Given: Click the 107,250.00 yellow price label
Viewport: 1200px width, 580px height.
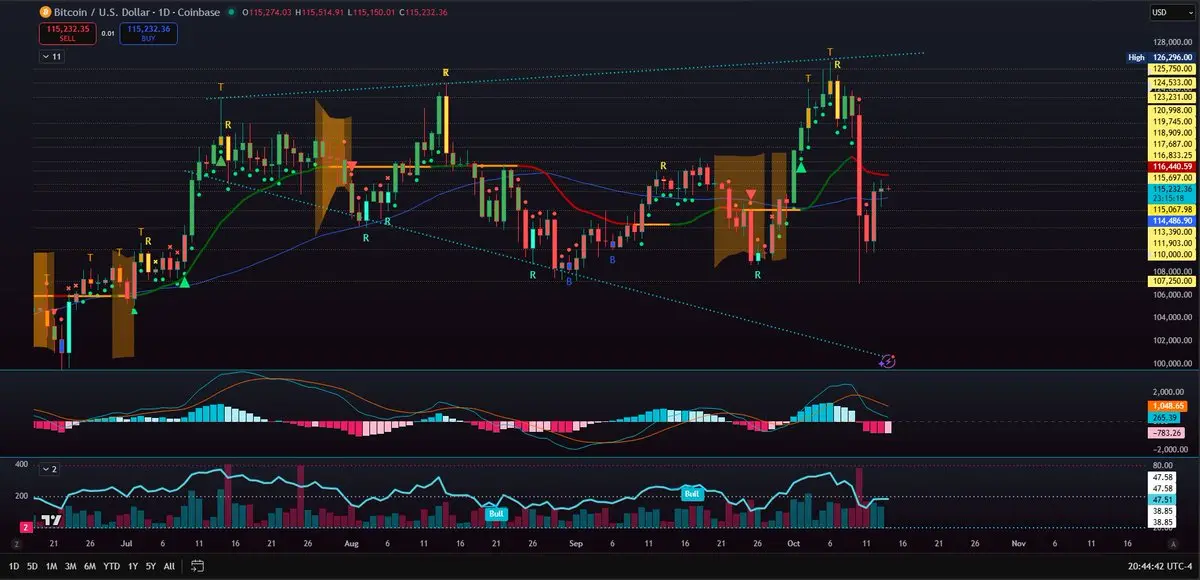Looking at the screenshot, I should tap(1172, 282).
